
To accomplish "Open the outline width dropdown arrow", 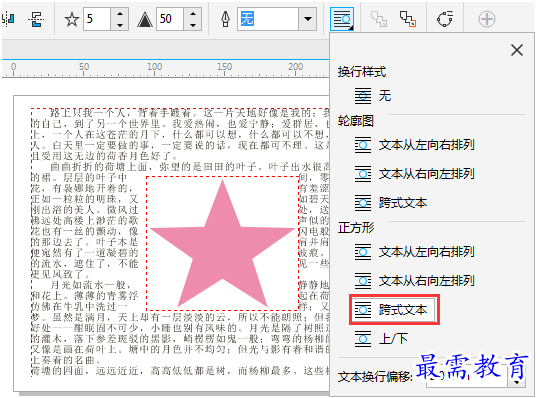I will (308, 19).
